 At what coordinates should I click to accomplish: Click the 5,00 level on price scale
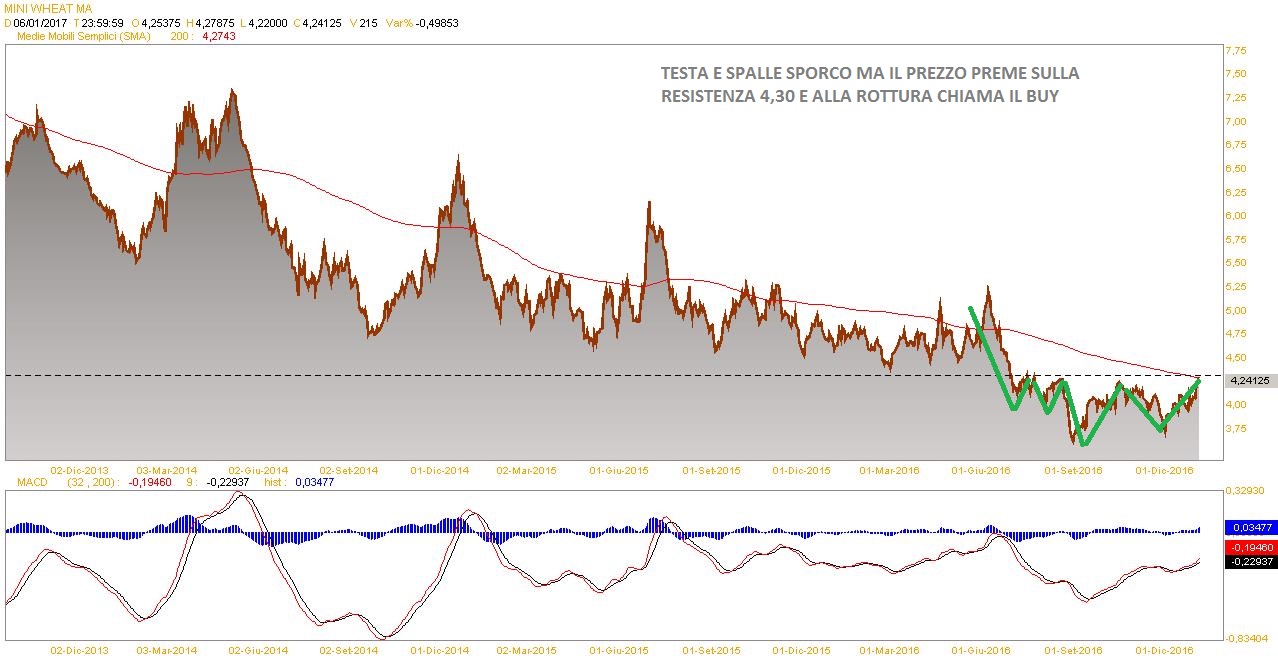pos(1236,310)
